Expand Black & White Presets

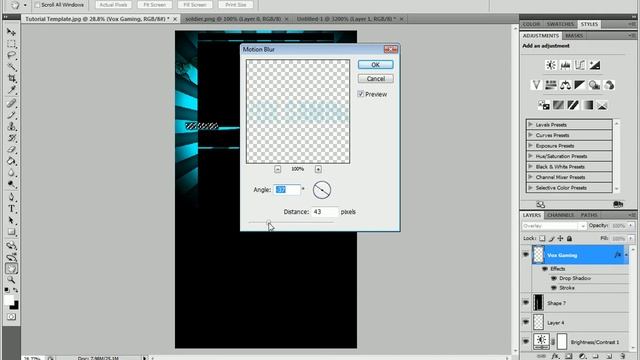(x=530, y=166)
